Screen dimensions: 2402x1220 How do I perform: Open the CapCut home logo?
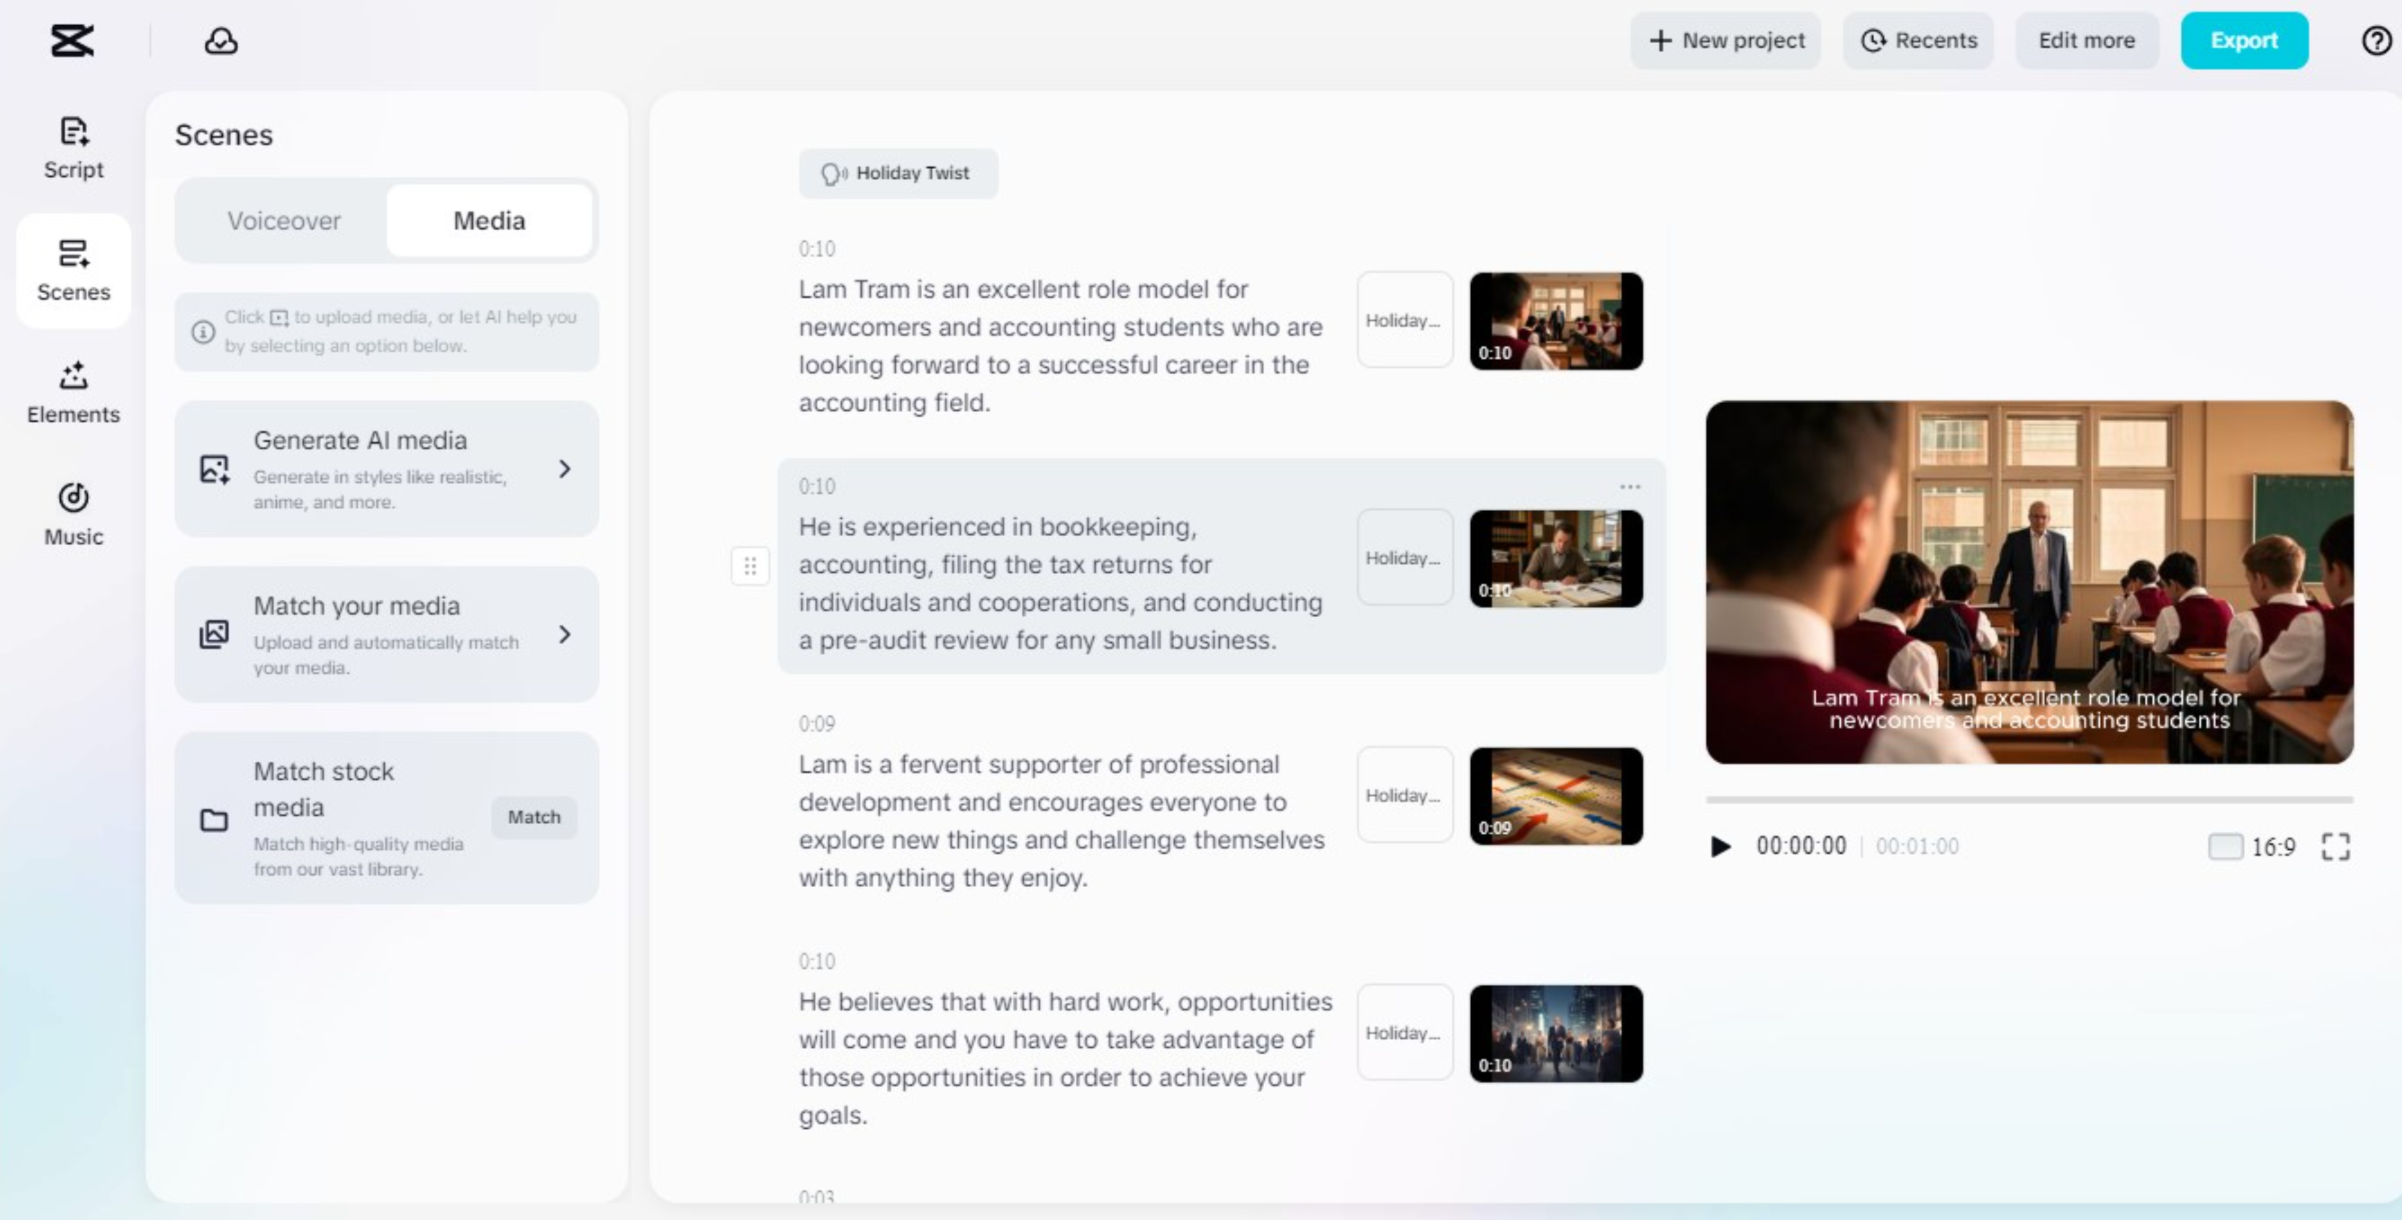70,40
